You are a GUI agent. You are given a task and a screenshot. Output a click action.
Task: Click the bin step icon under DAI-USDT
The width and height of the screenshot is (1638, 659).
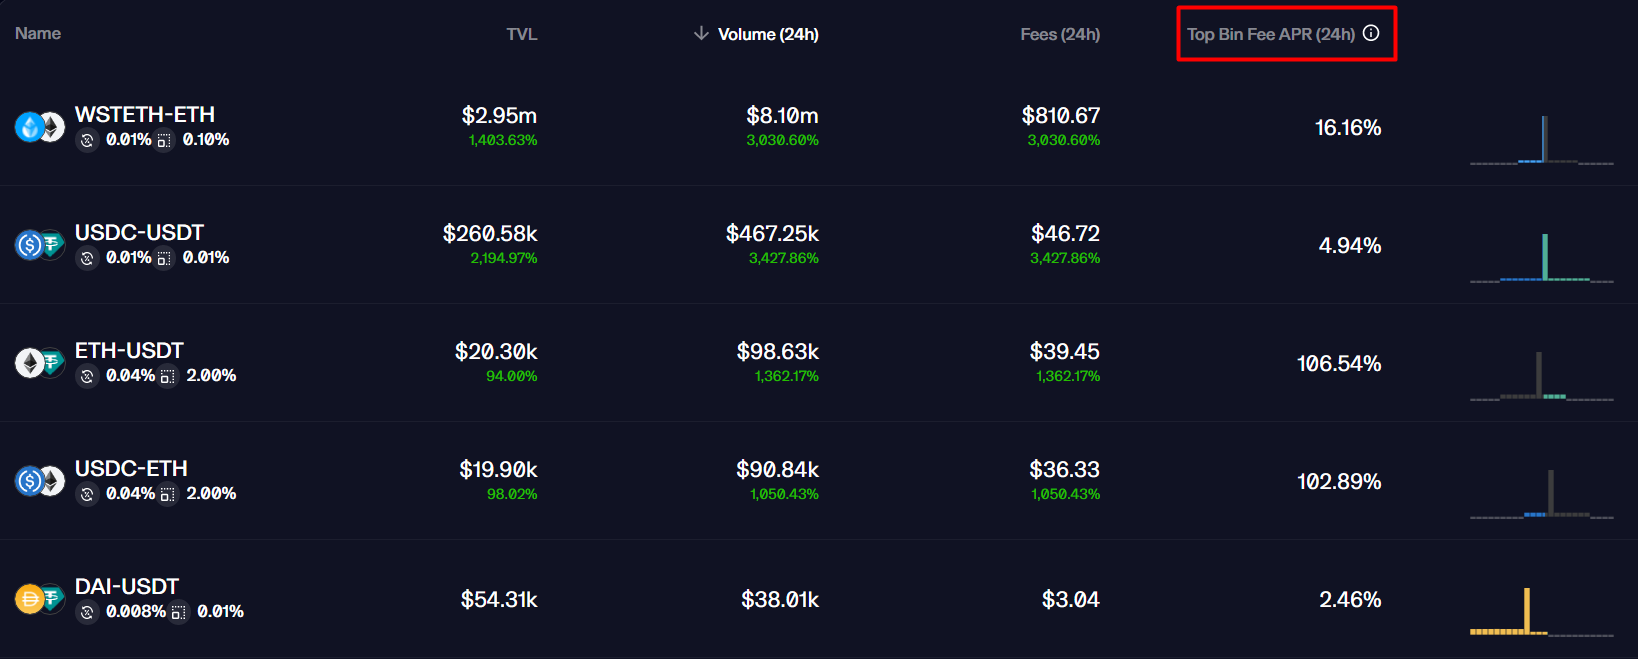pyautogui.click(x=178, y=612)
